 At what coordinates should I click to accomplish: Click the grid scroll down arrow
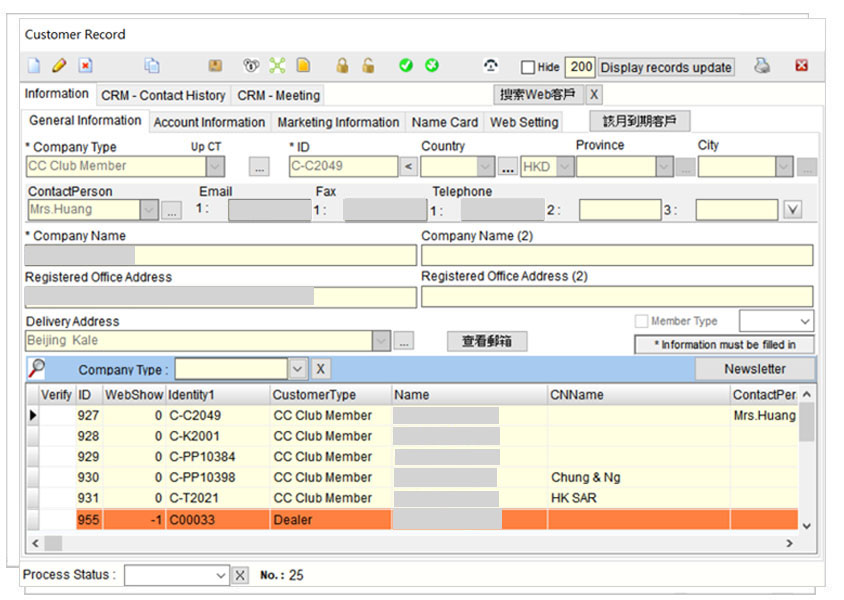tap(806, 526)
